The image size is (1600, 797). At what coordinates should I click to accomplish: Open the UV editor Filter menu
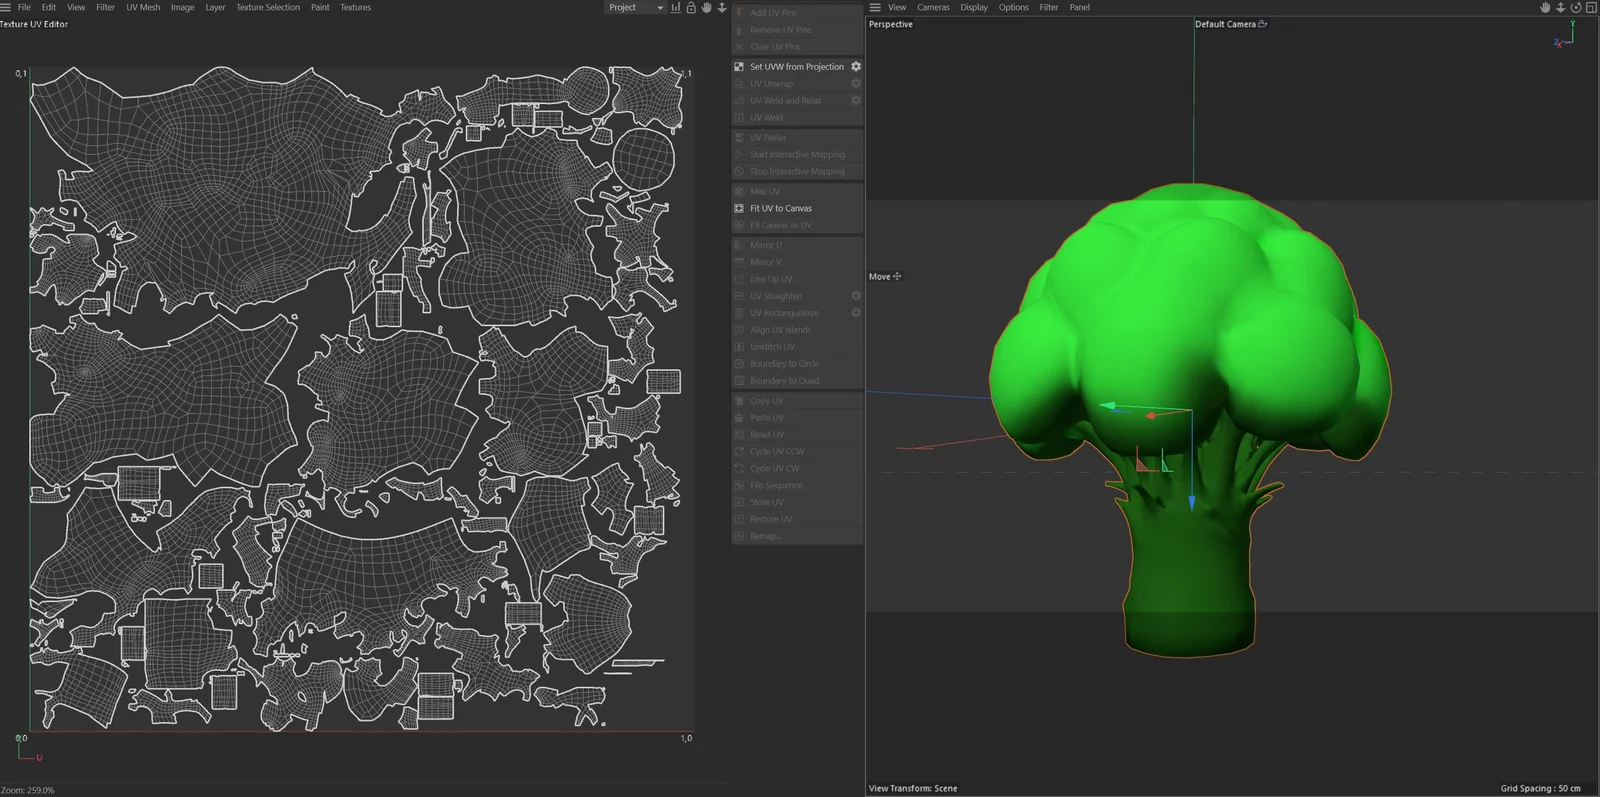click(105, 7)
